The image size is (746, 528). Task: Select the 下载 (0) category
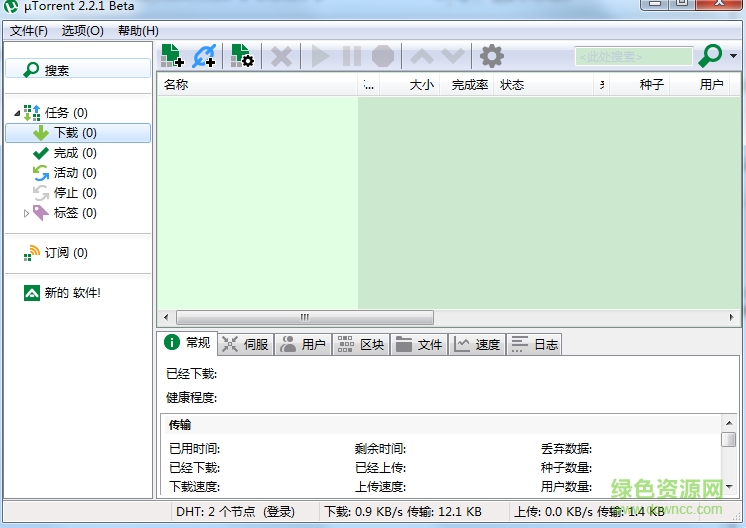point(78,133)
